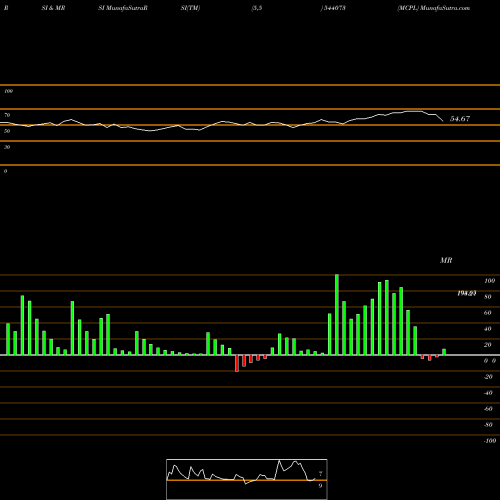This screenshot has height=500, width=500.
Task: Click the histogram 20 axis label
Action: tap(488, 345)
